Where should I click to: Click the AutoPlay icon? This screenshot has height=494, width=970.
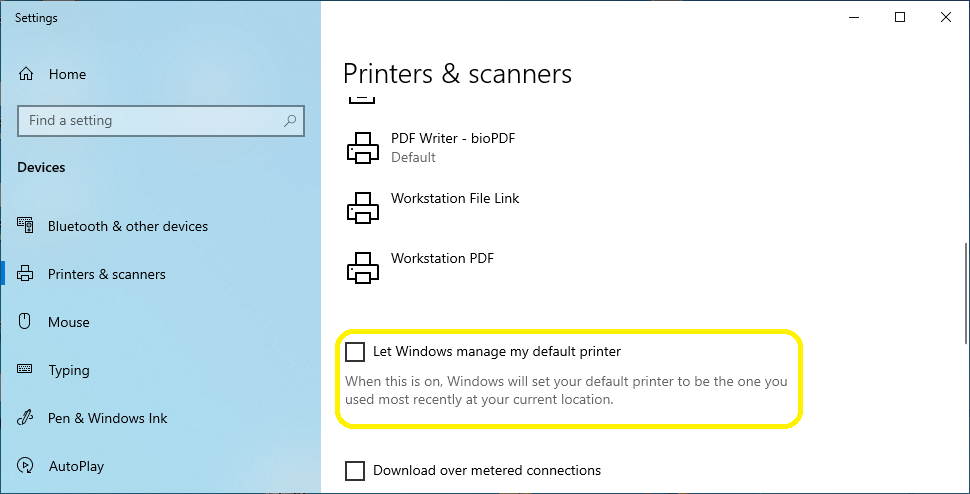pos(25,466)
